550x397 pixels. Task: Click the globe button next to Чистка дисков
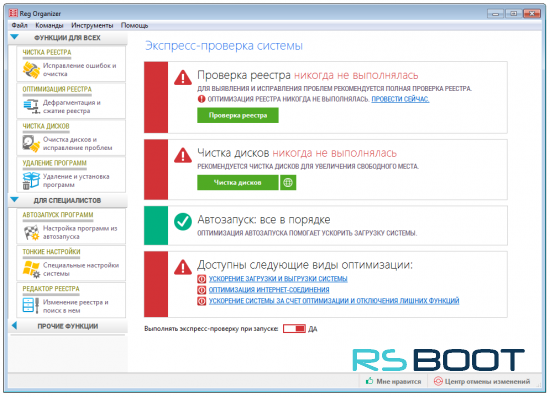[288, 182]
